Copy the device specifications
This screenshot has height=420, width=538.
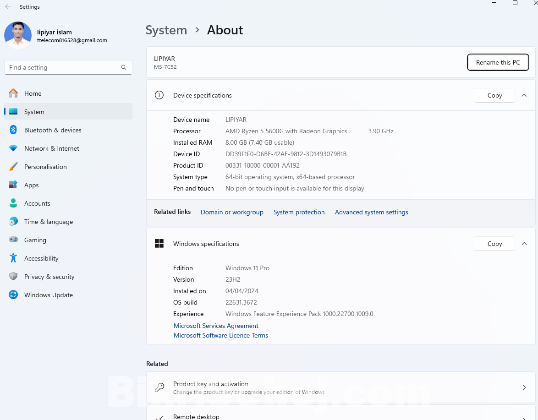tap(494, 95)
